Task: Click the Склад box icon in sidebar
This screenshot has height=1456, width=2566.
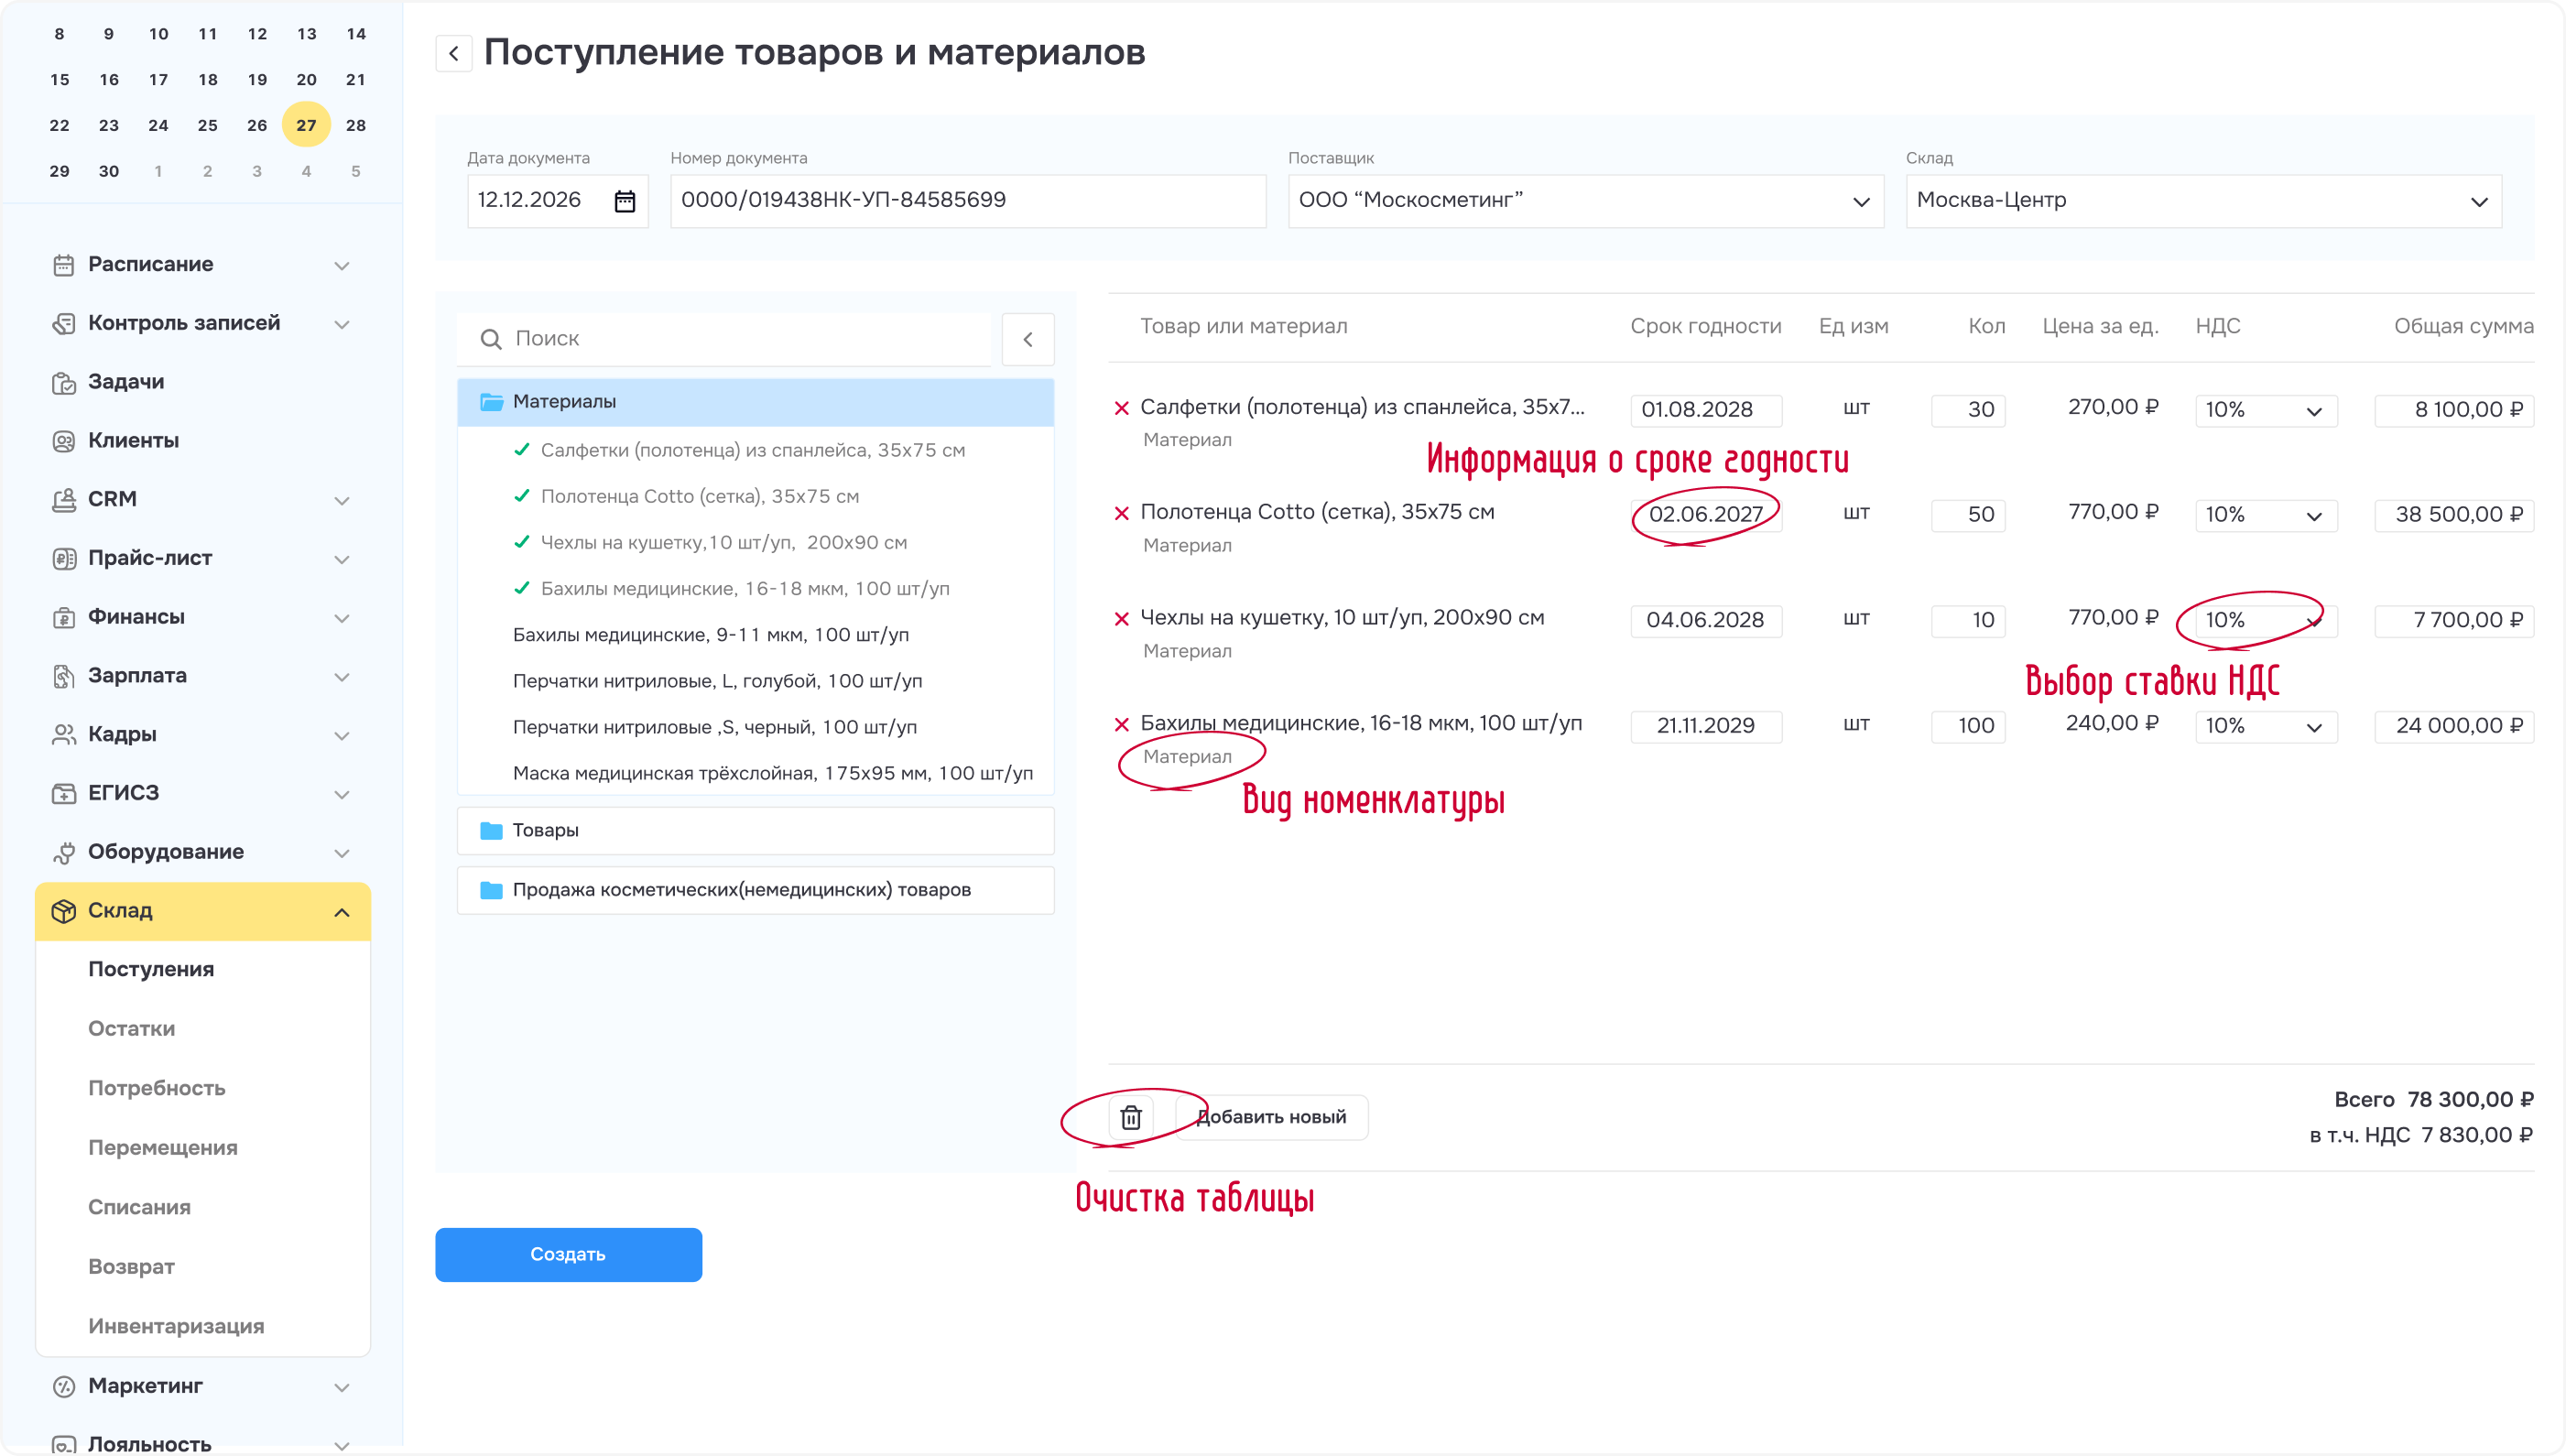Action: pos(63,911)
